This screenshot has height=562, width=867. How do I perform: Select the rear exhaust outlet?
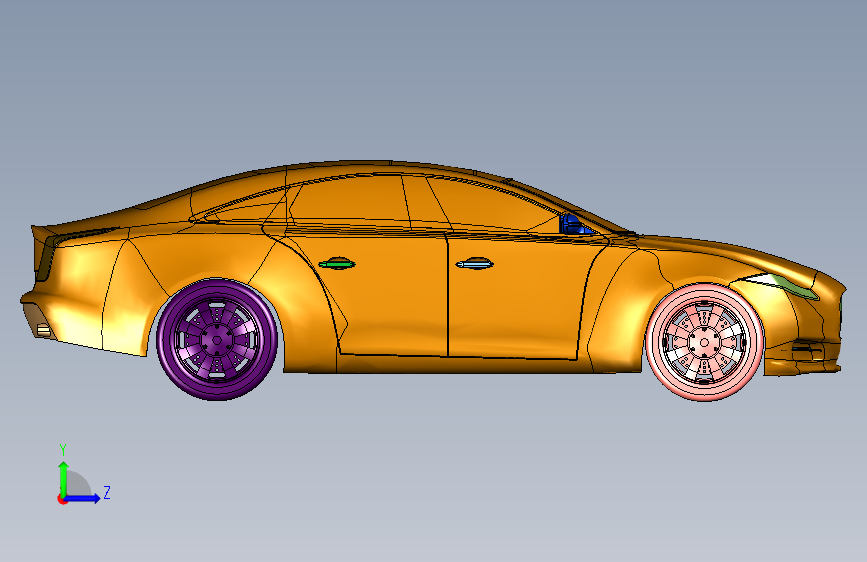[43, 331]
